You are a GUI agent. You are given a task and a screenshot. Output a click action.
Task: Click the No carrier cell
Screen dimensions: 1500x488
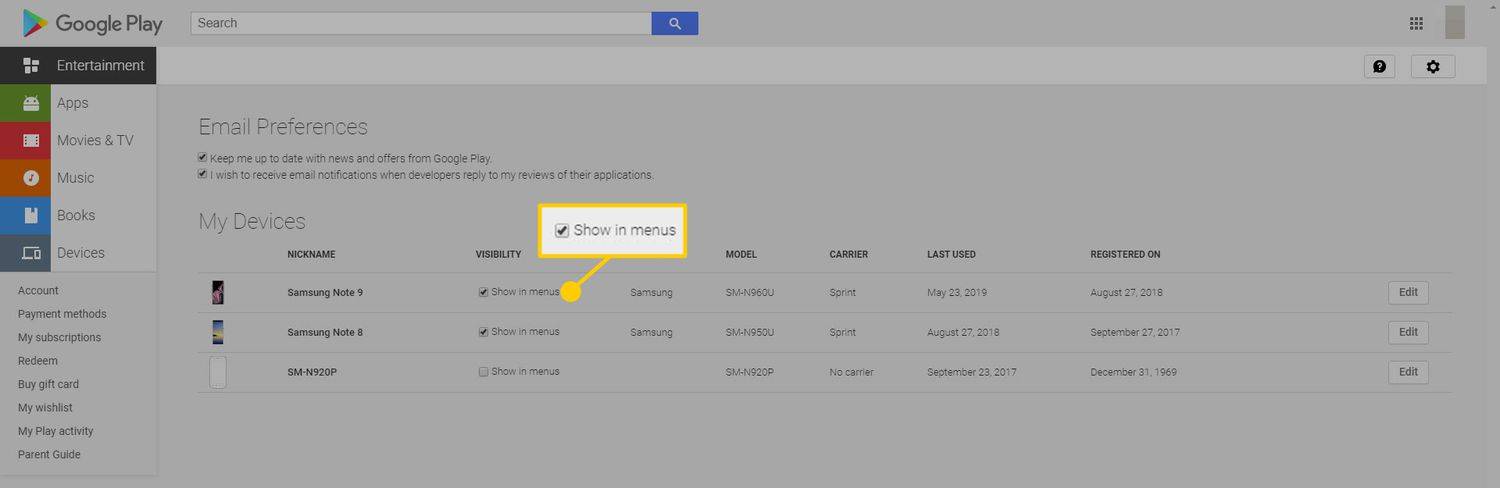click(851, 372)
